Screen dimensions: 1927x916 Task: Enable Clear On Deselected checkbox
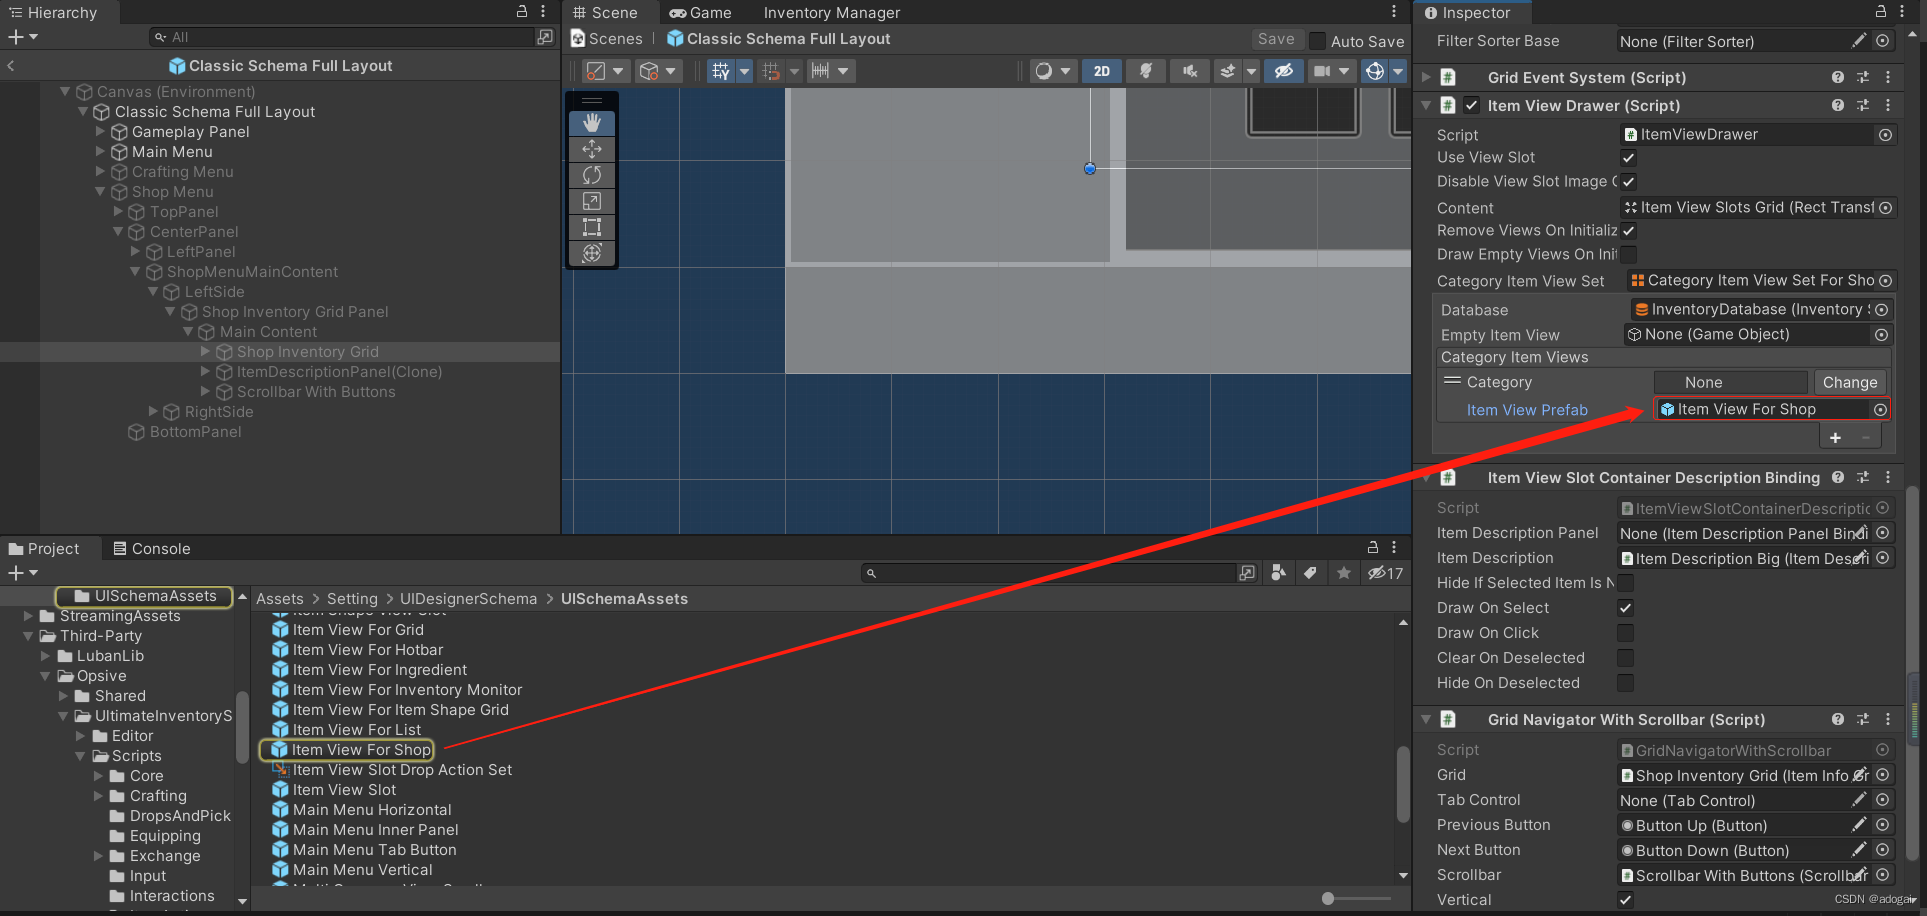(1625, 658)
